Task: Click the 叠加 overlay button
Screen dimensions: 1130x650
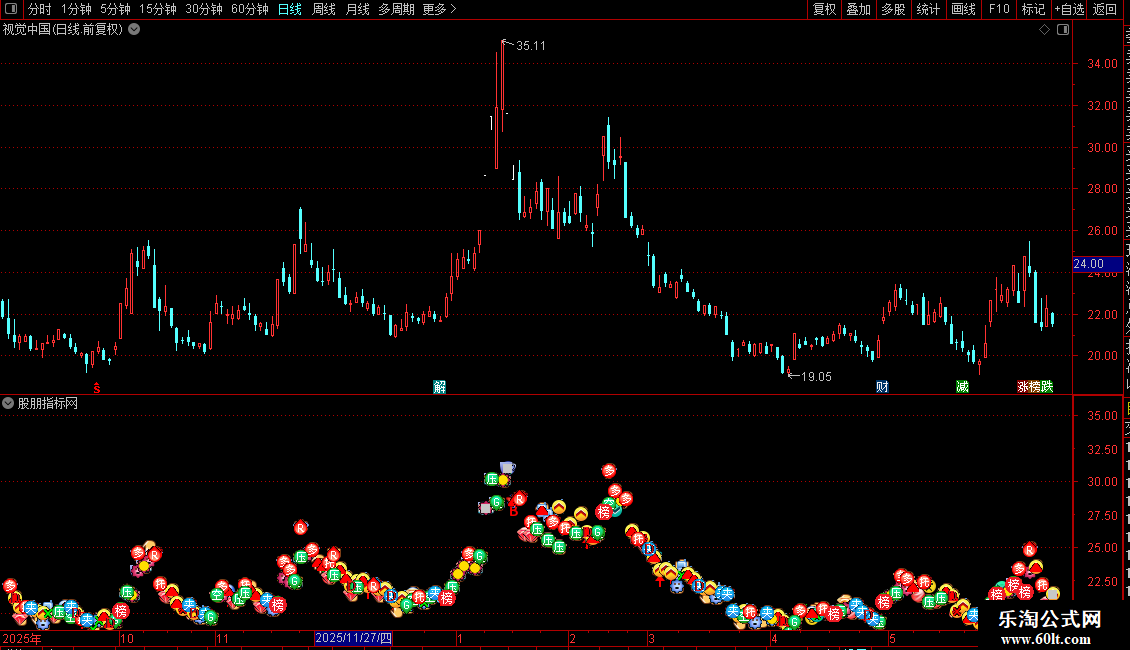Action: pyautogui.click(x=859, y=9)
